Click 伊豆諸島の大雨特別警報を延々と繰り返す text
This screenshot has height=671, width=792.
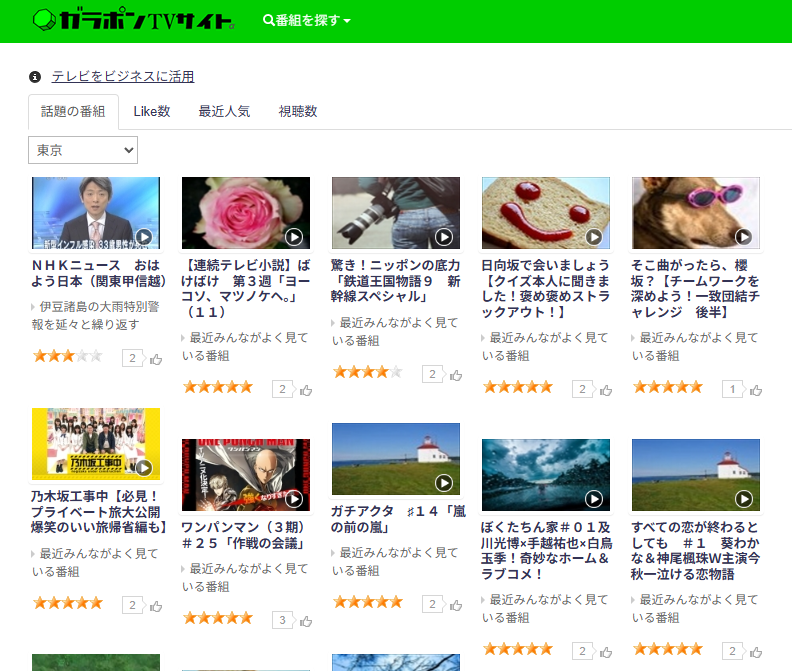point(96,315)
